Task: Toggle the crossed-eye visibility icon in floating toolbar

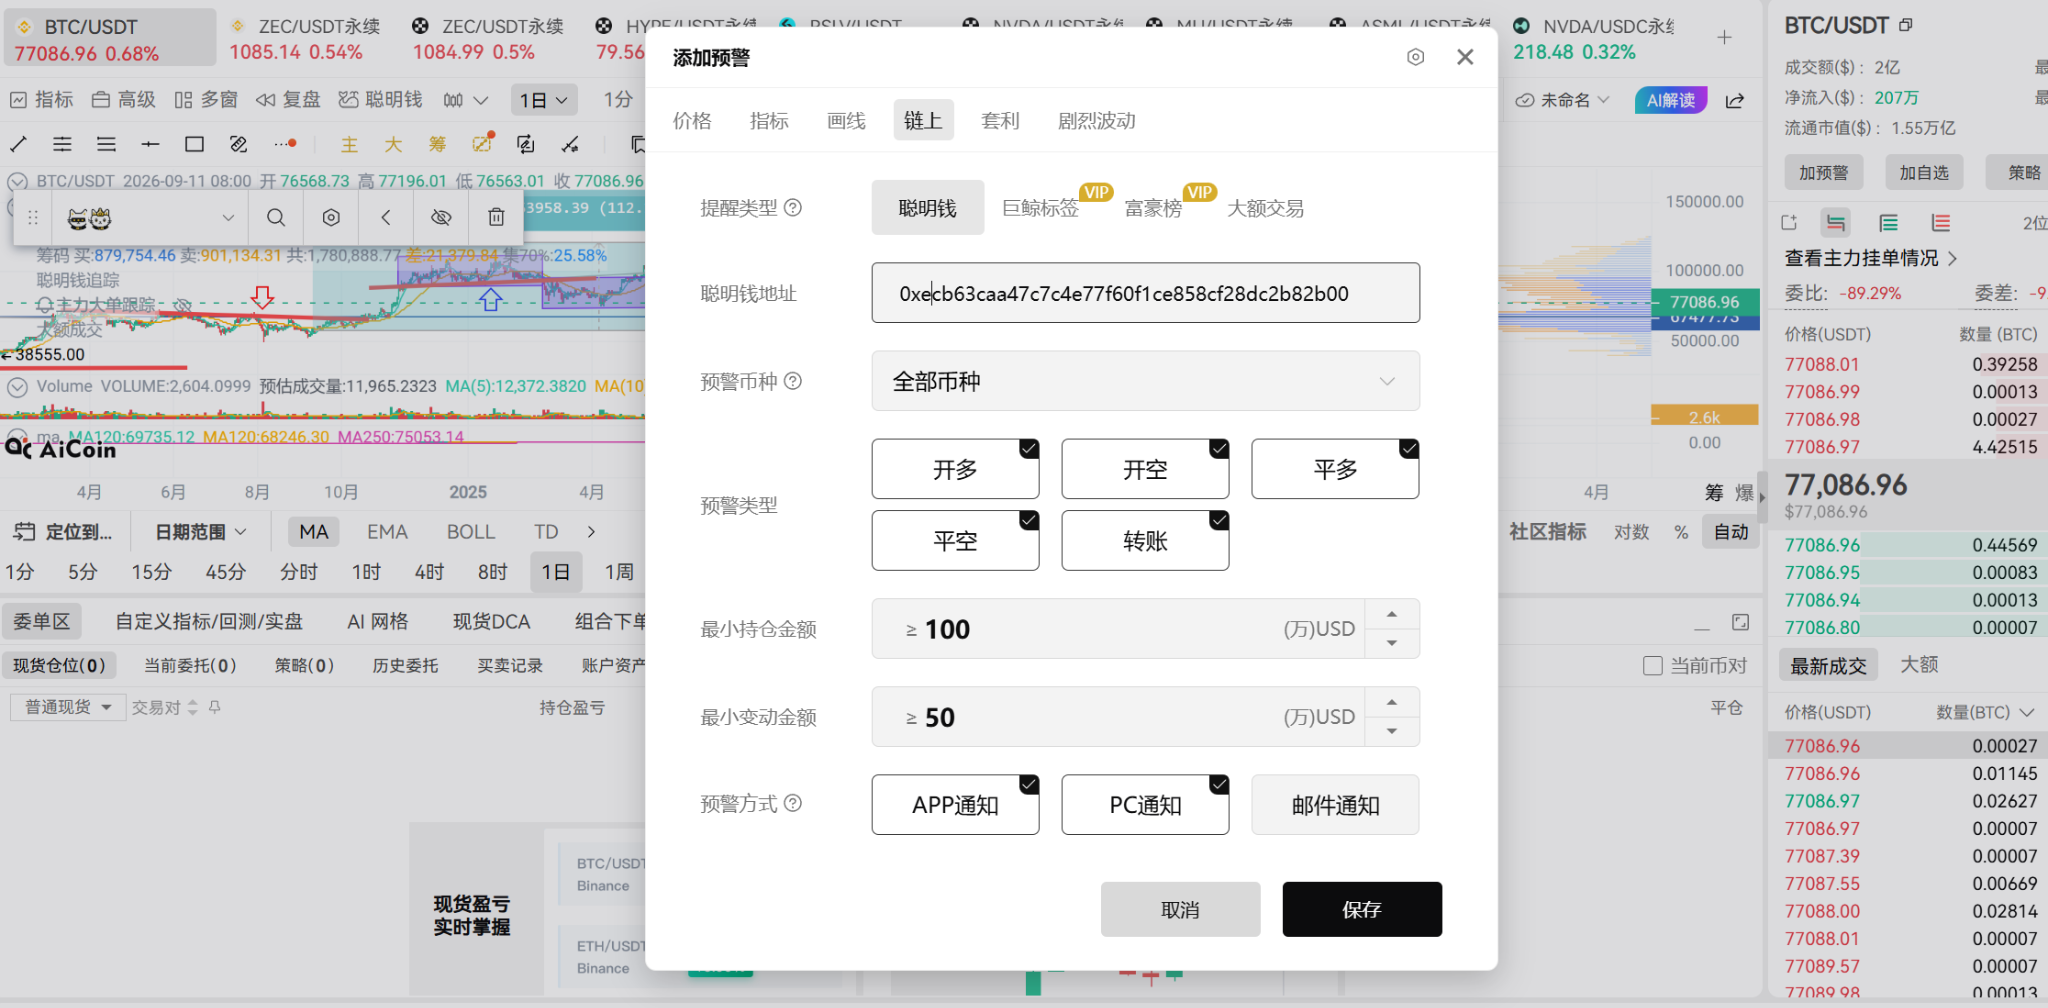Action: [441, 217]
